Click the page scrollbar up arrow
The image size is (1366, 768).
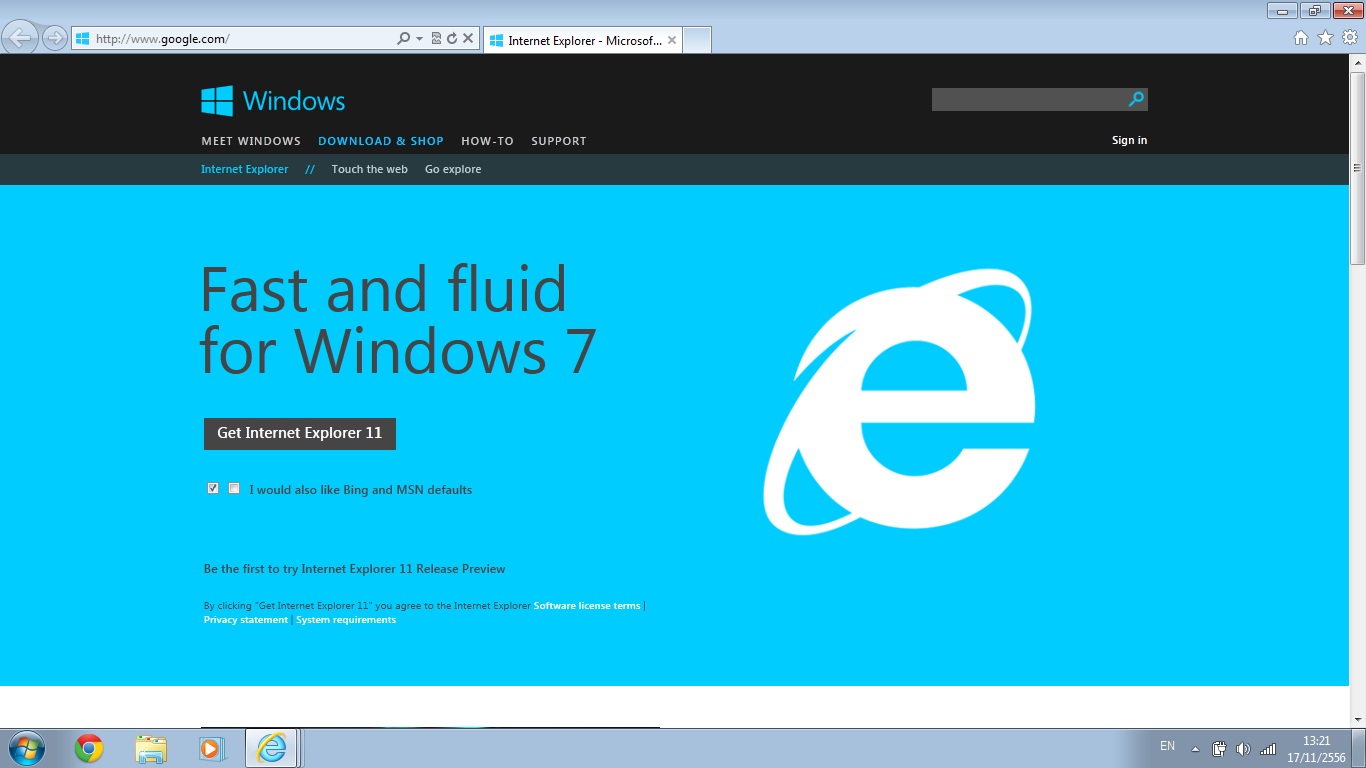point(1357,63)
